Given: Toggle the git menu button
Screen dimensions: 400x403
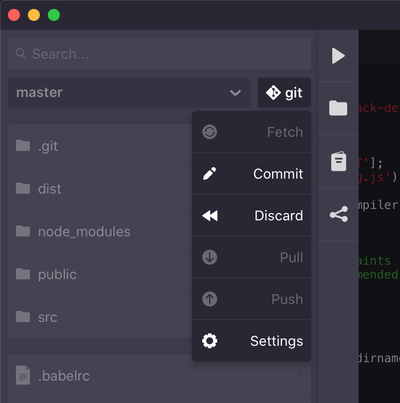Looking at the screenshot, I should [x=284, y=93].
